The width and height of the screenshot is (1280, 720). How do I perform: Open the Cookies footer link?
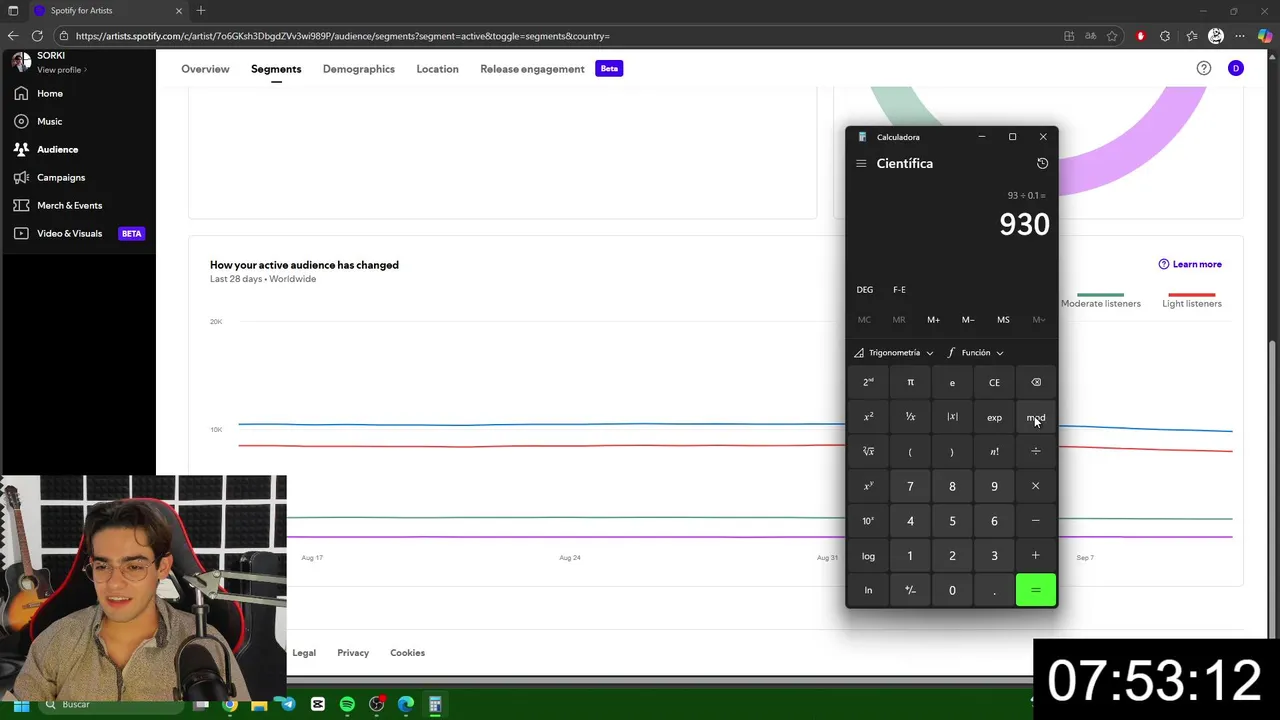pos(407,653)
